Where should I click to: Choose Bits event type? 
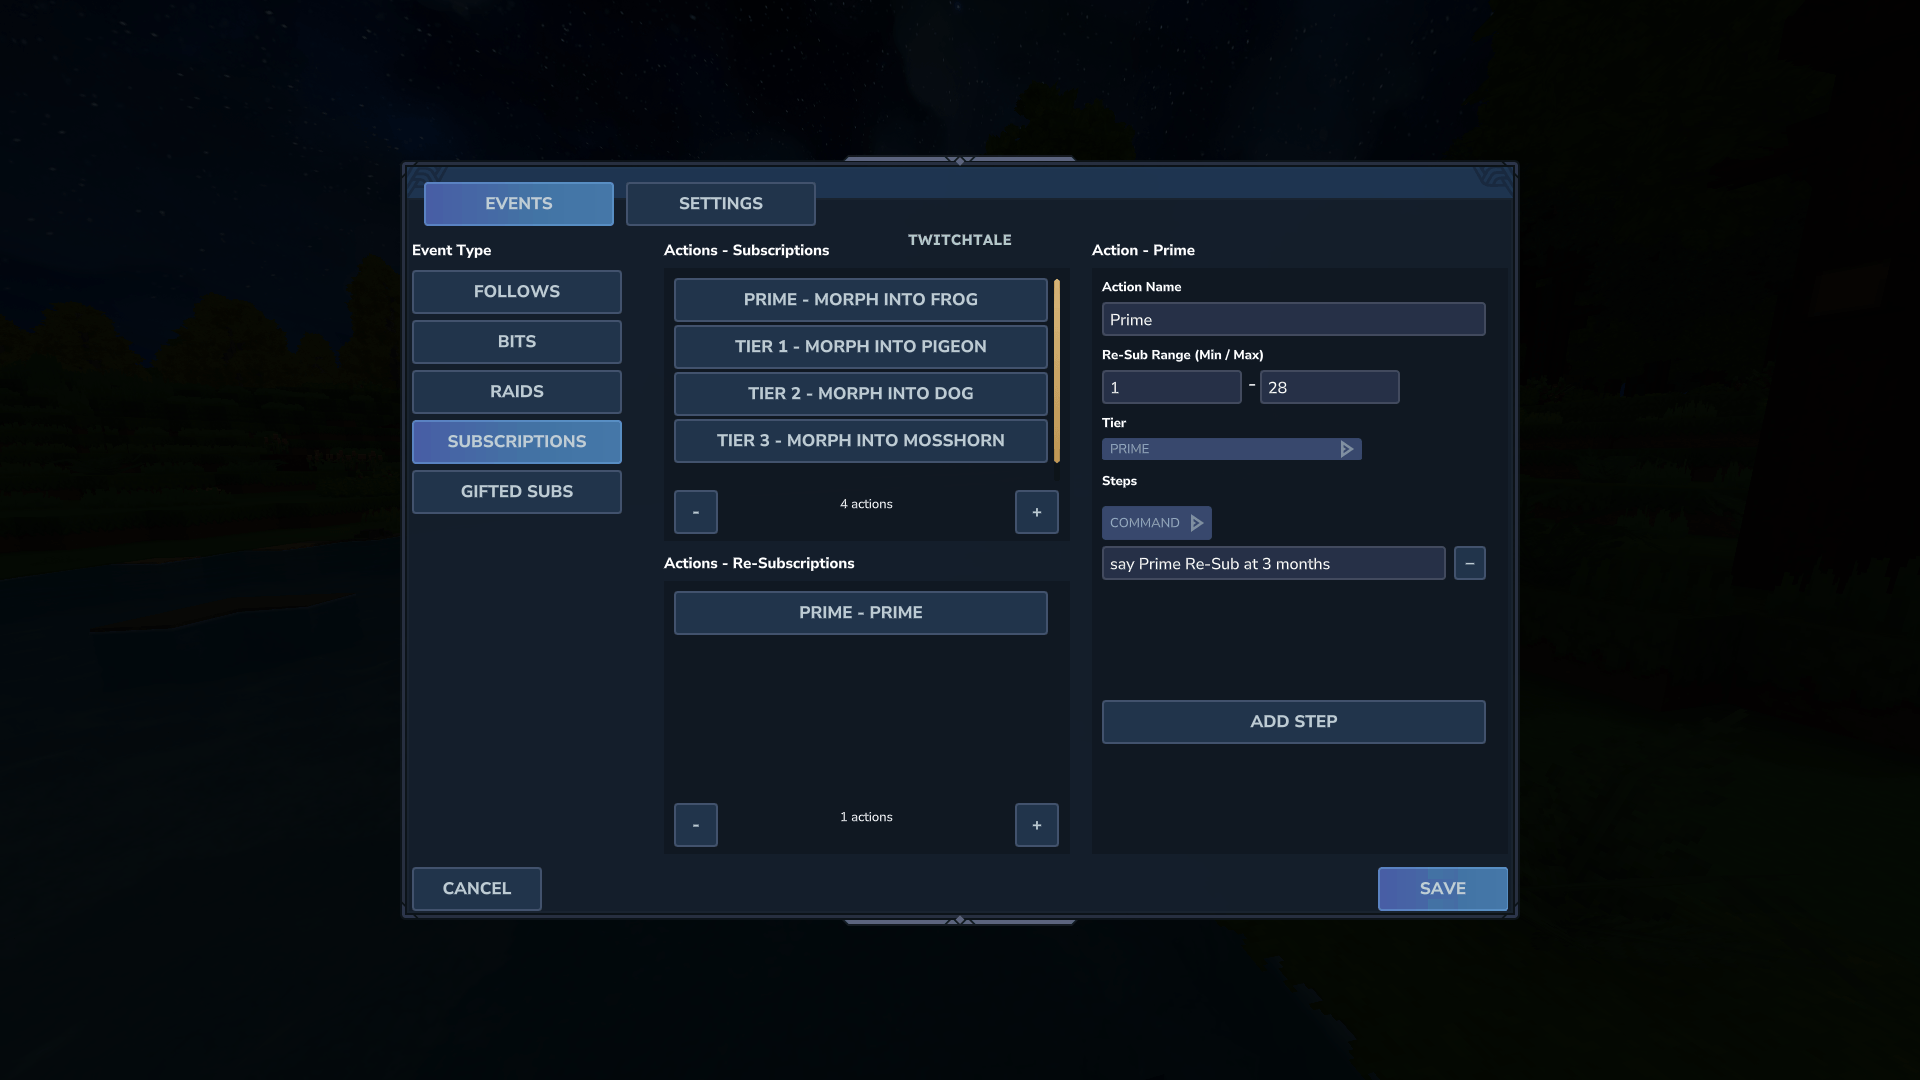tap(516, 342)
